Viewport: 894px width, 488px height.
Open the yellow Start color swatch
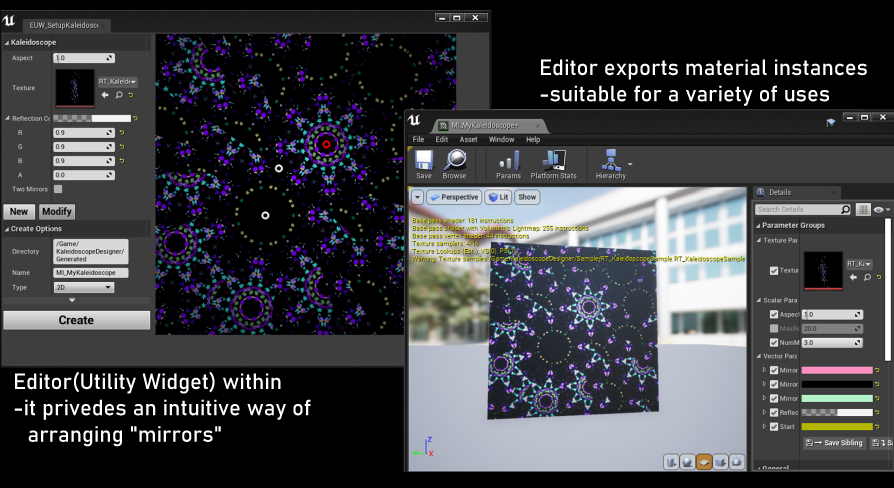coord(837,426)
